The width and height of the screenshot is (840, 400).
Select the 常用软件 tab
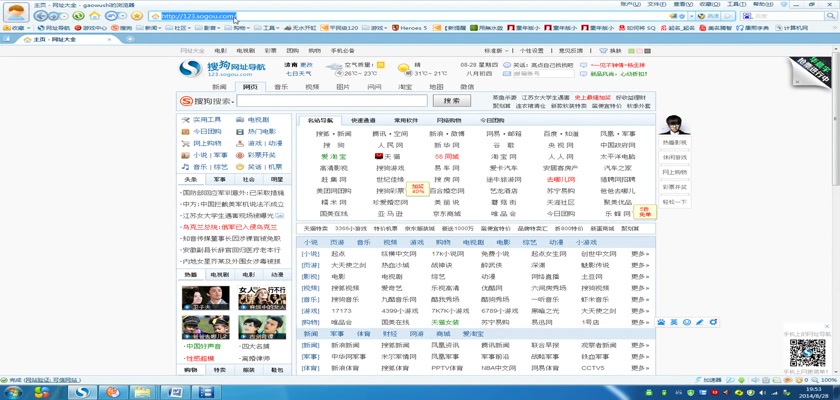(406, 120)
